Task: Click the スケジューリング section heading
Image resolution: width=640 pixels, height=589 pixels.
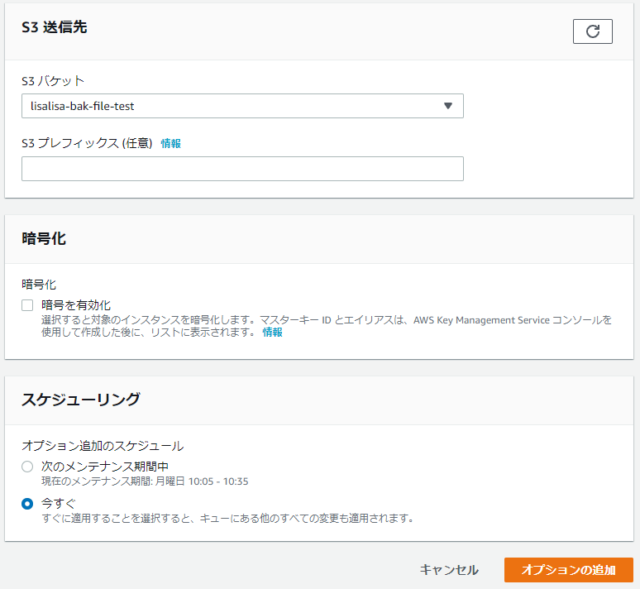Action: (81, 399)
